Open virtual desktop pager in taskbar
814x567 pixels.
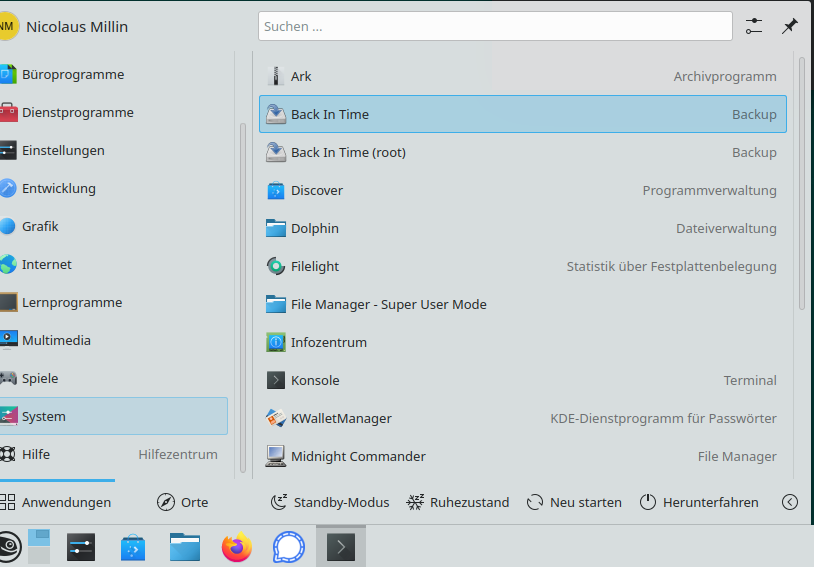pyautogui.click(x=39, y=546)
